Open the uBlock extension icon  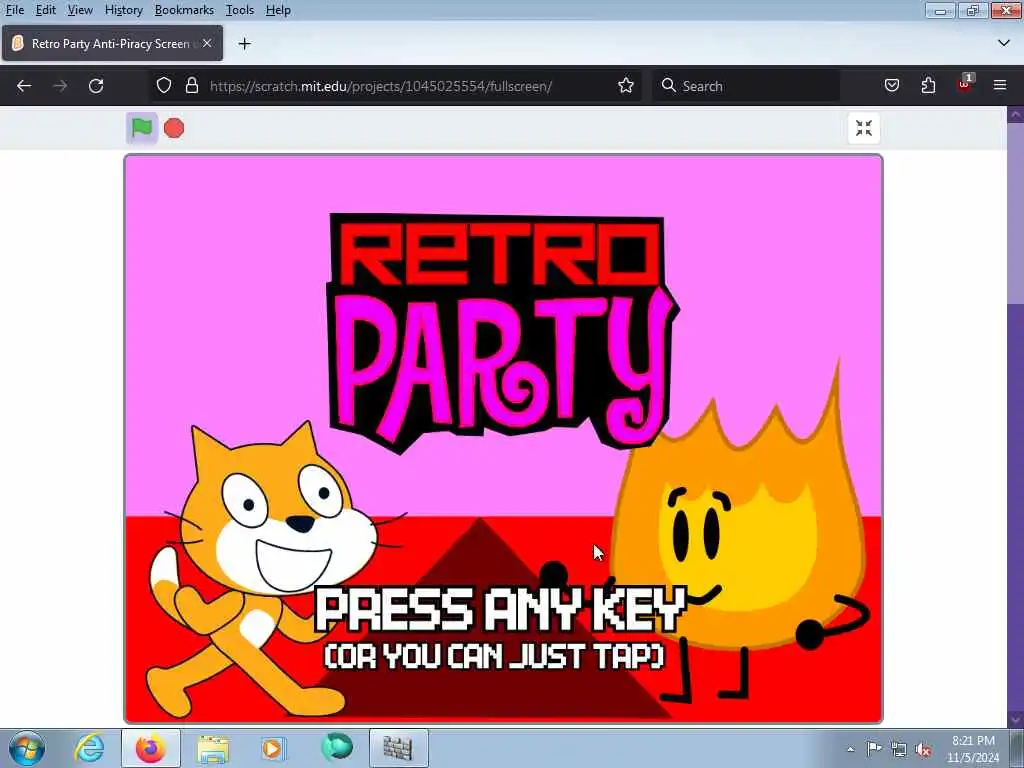click(x=965, y=84)
